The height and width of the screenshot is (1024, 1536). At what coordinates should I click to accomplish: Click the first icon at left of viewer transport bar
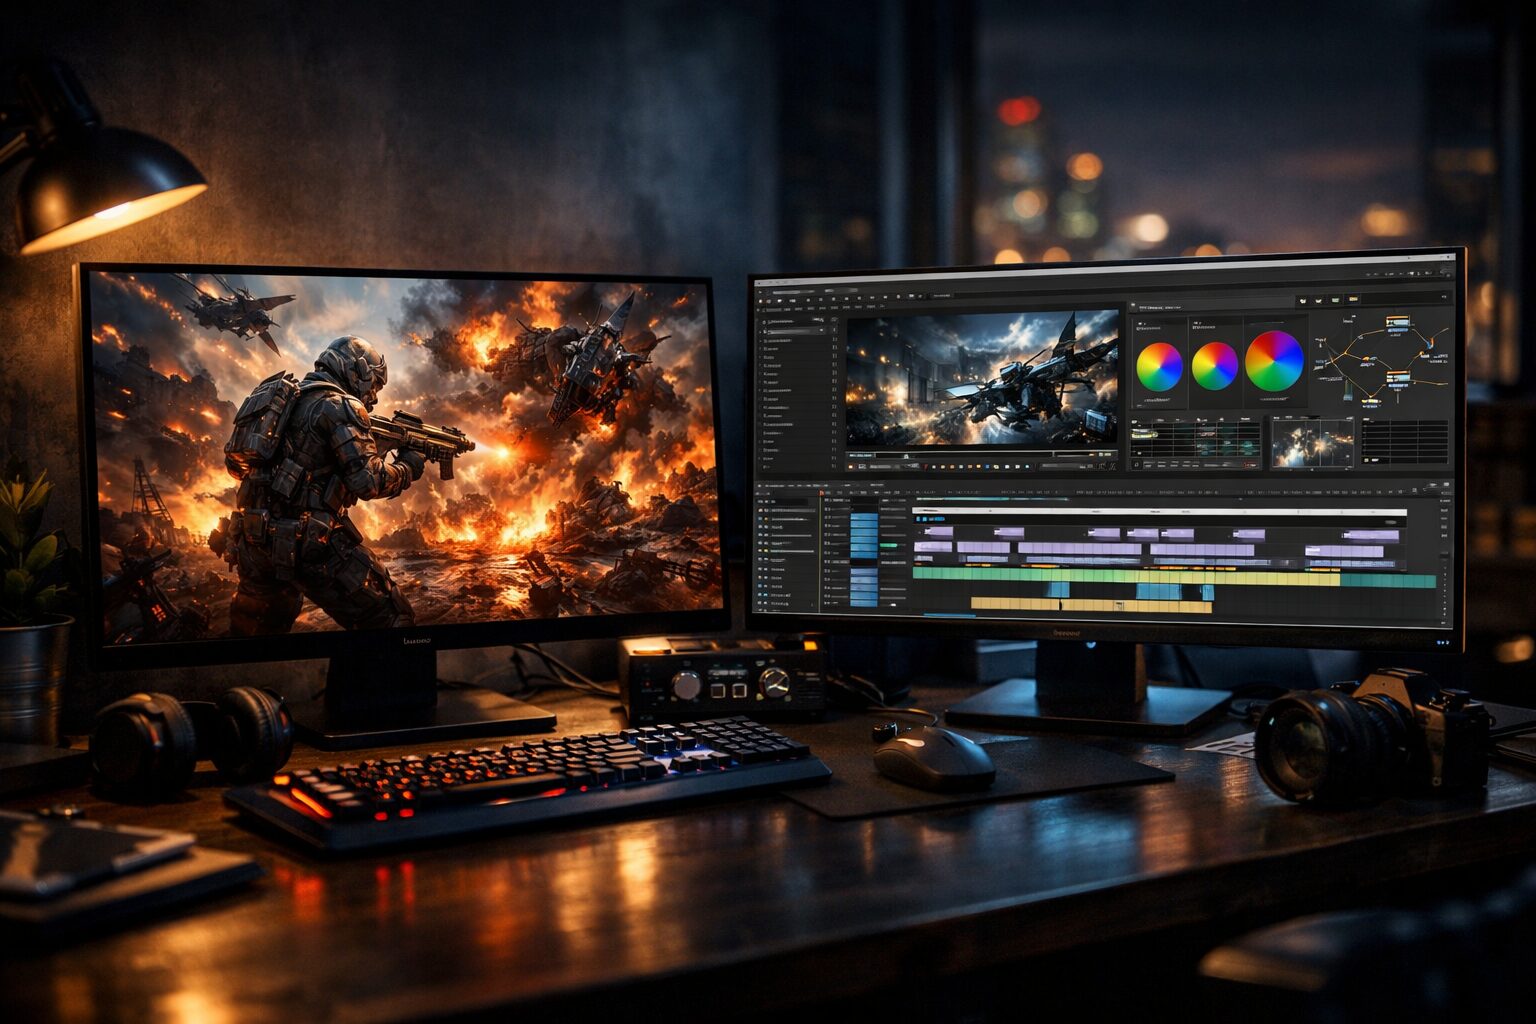853,466
